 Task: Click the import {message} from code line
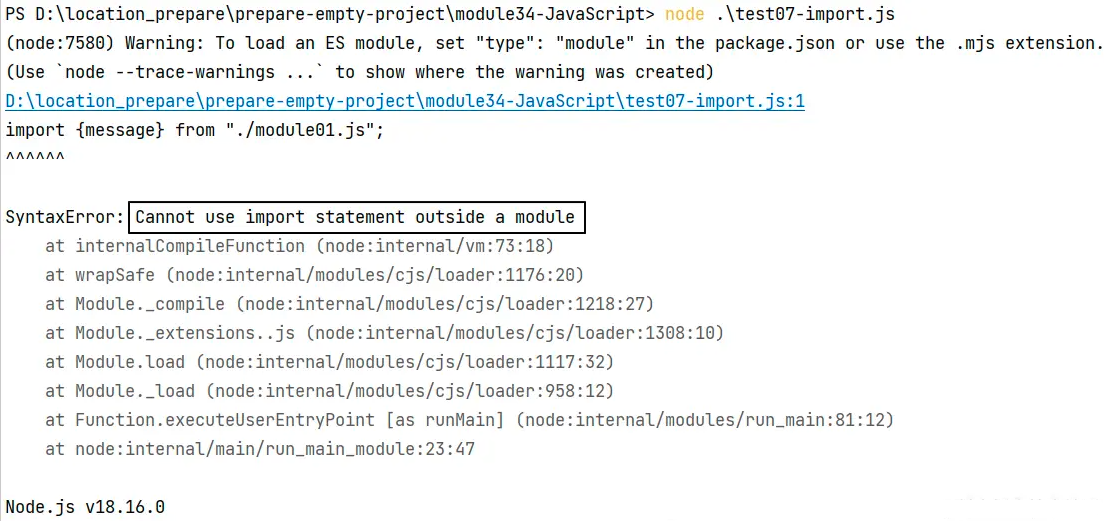pyautogui.click(x=195, y=130)
